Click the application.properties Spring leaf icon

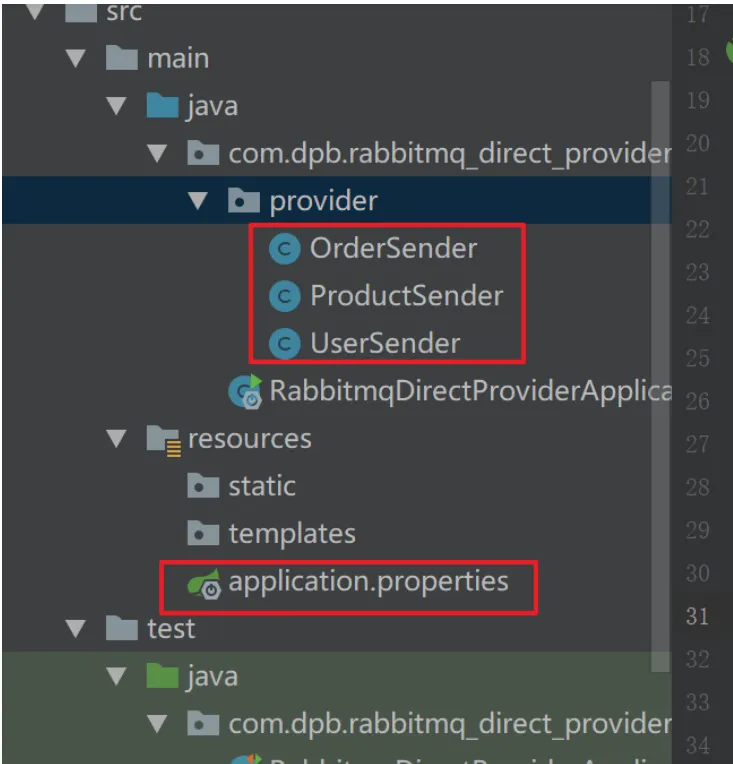(x=204, y=583)
